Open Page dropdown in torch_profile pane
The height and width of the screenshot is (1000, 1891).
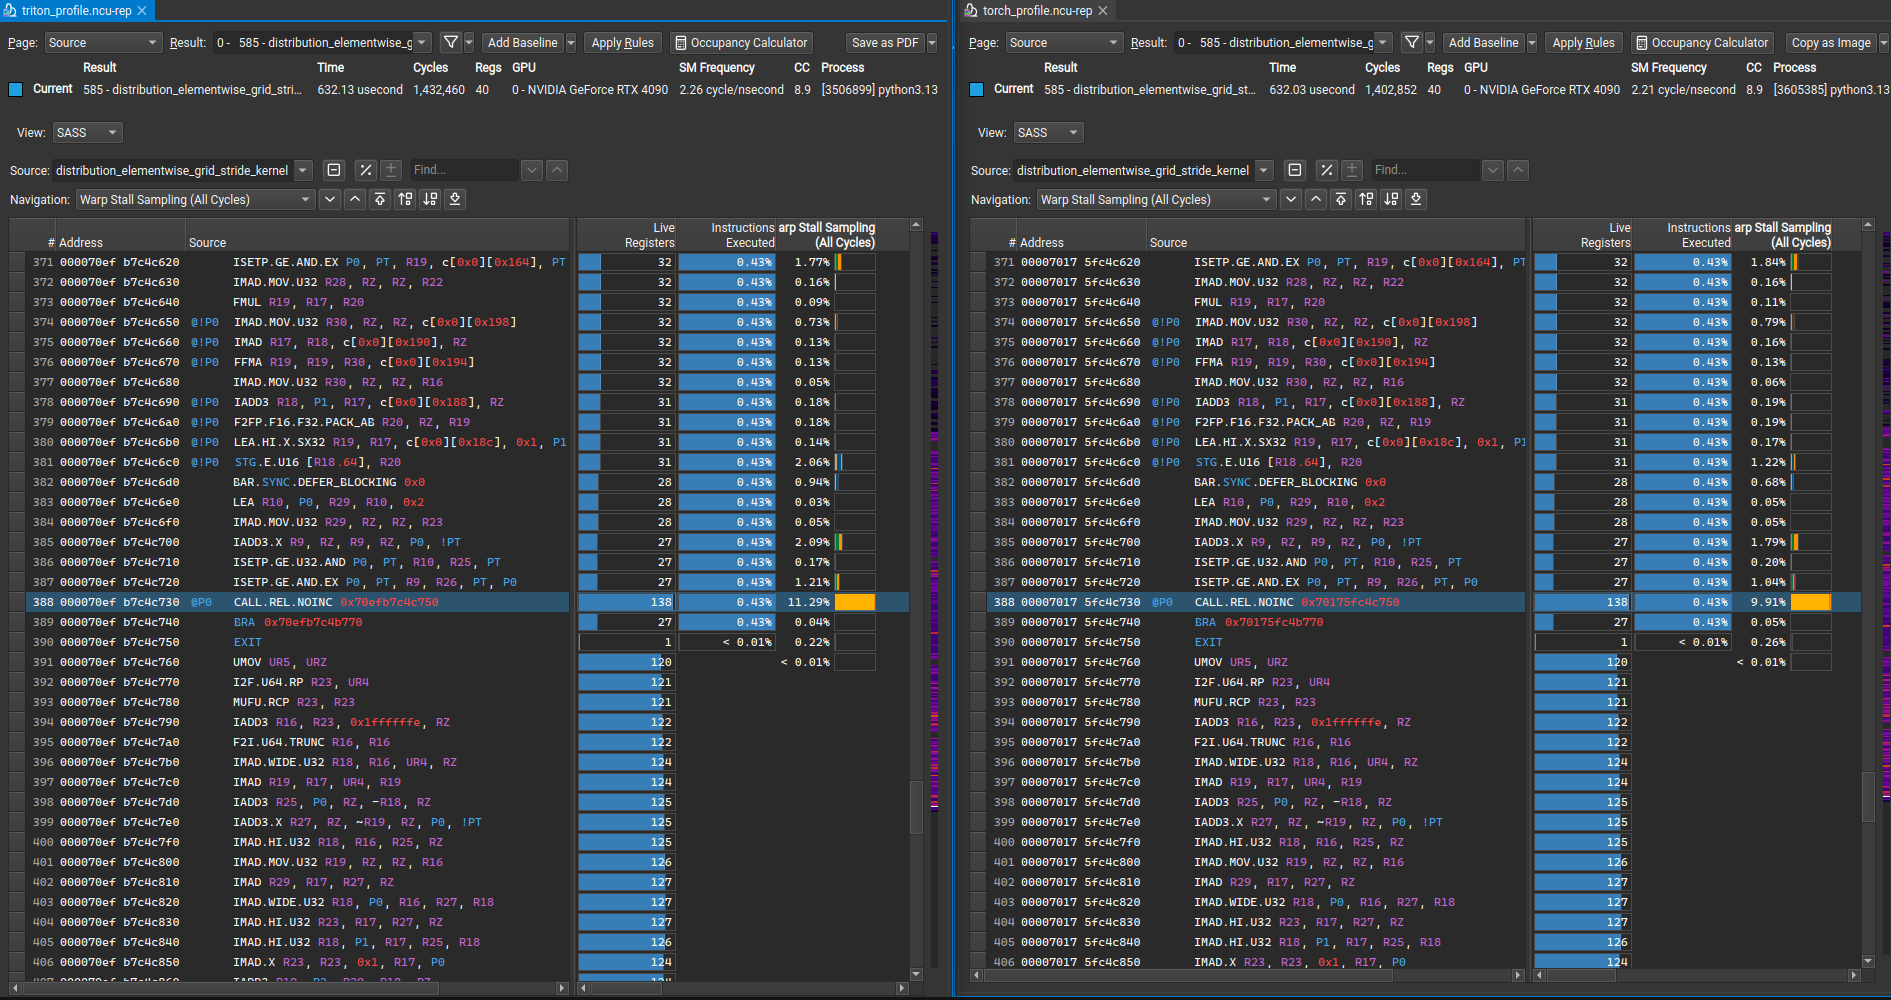tap(1063, 43)
